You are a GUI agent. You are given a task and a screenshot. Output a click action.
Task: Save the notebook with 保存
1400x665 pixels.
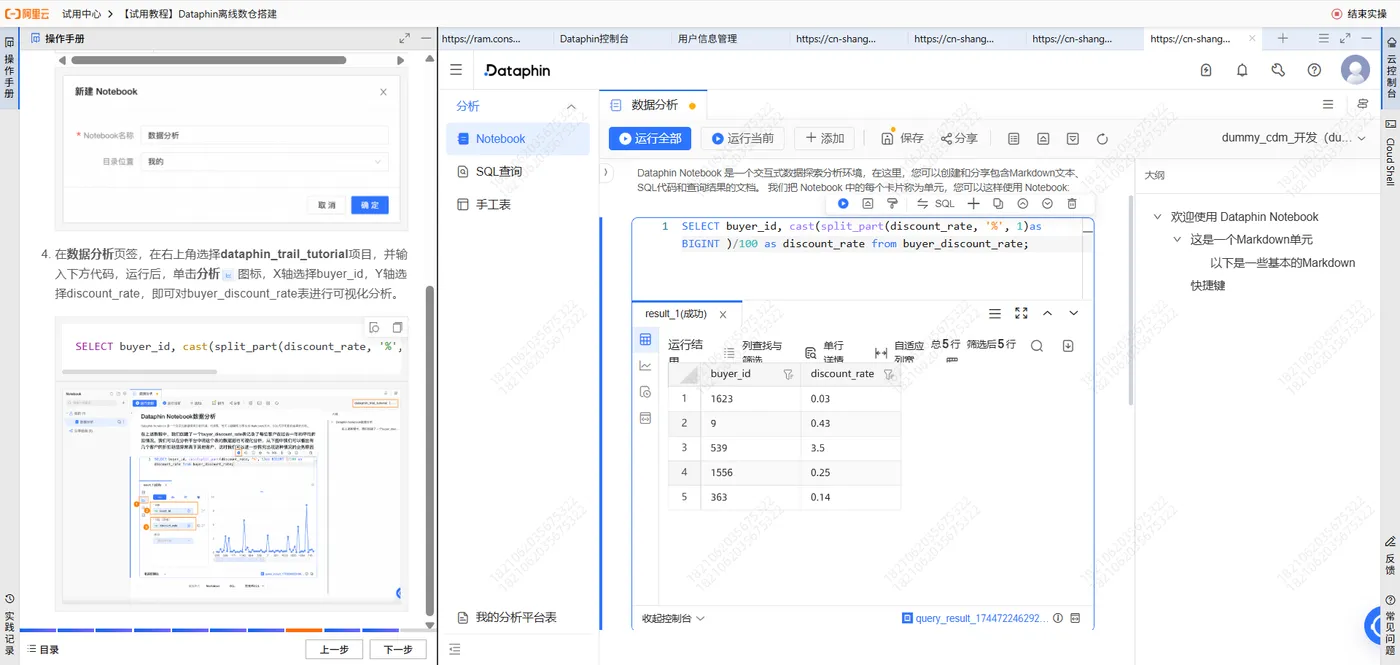(x=902, y=138)
